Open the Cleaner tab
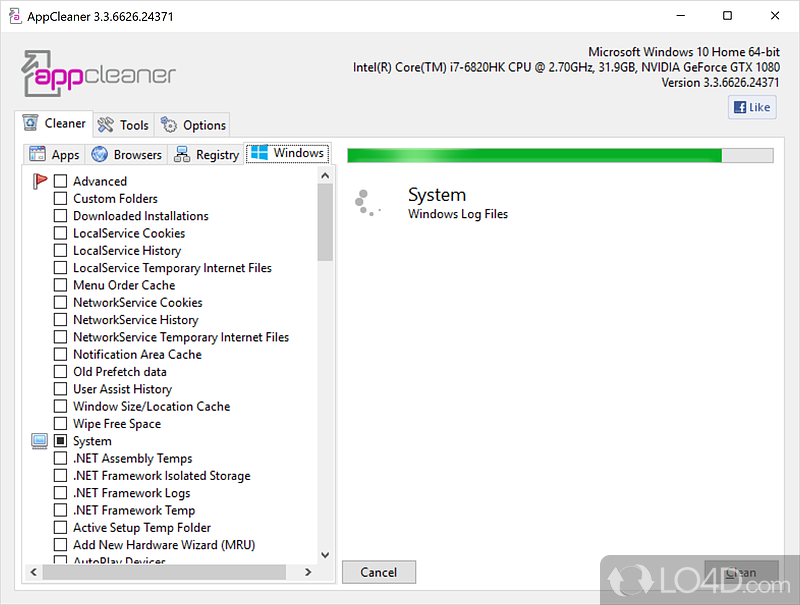This screenshot has width=800, height=605. 54,123
